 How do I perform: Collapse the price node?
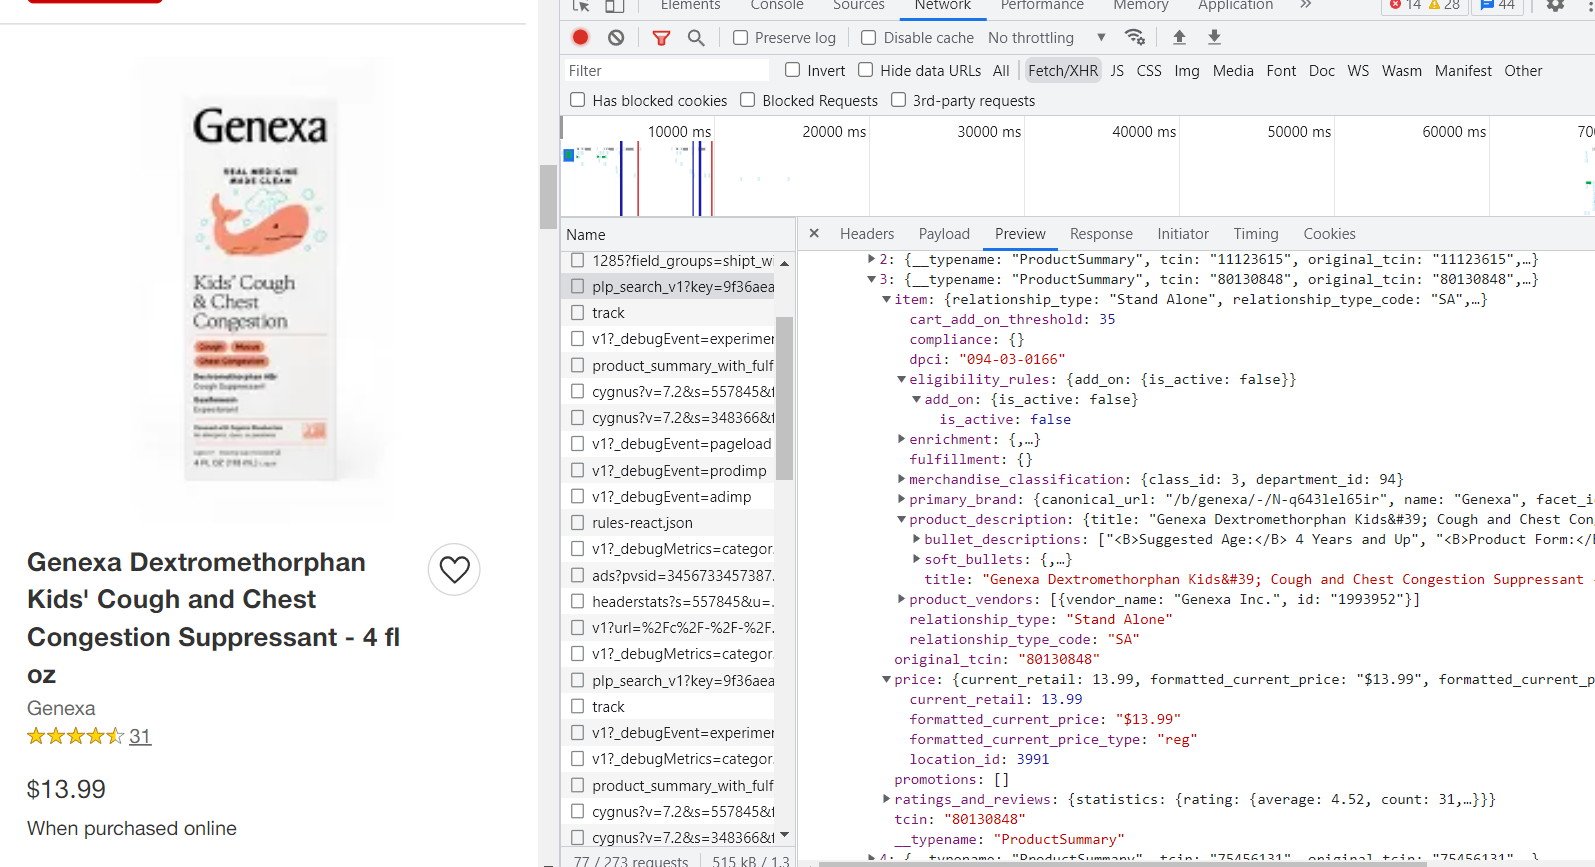[886, 679]
